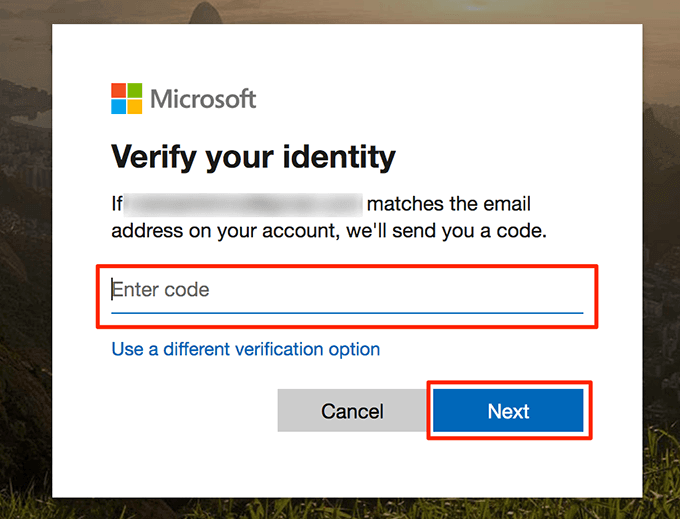Click the background photo right of the dialog
680x519 pixels.
pyautogui.click(x=660, y=260)
